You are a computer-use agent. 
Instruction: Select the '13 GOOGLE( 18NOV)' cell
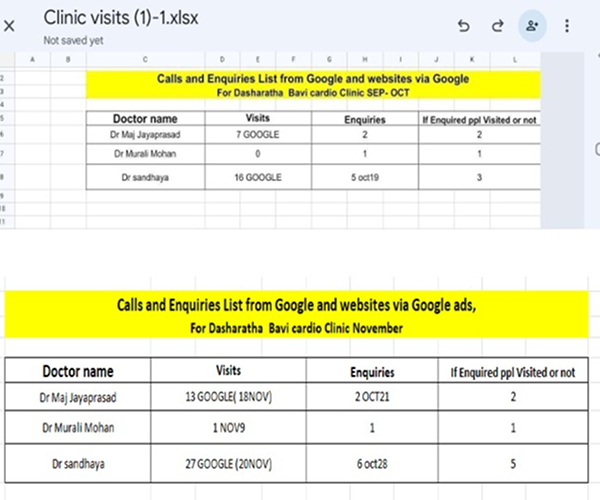click(228, 397)
